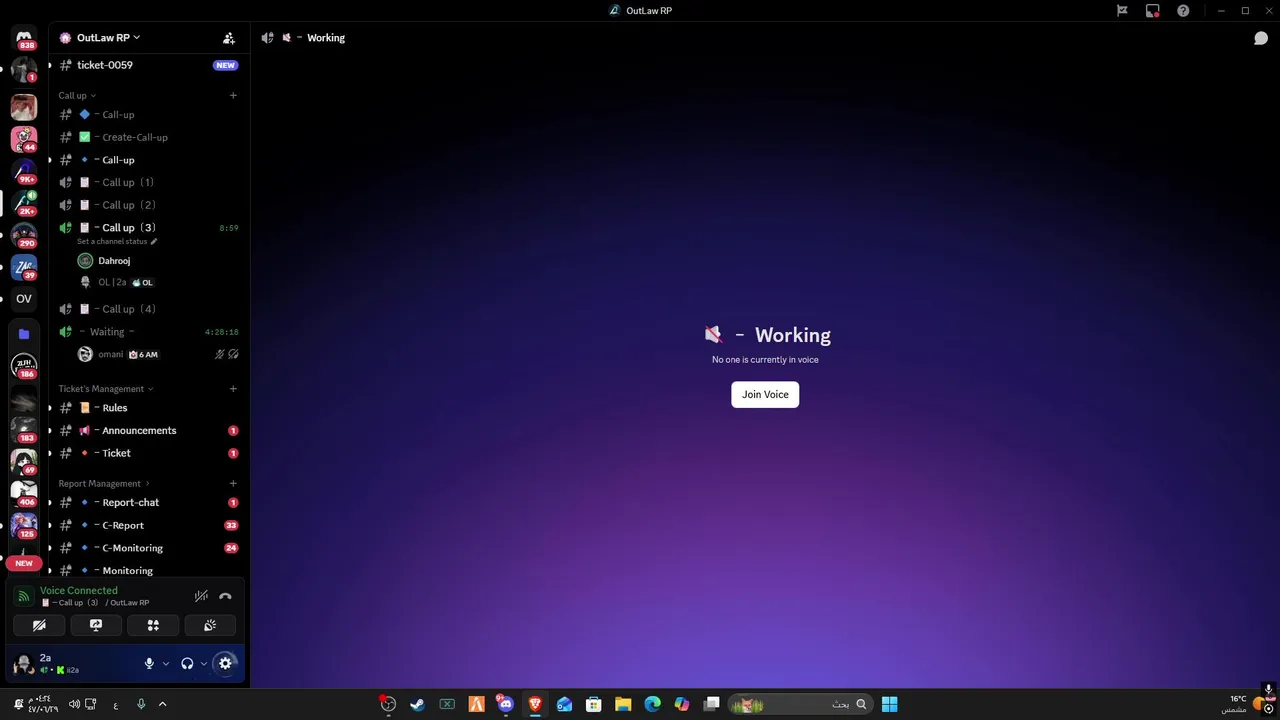Open the 2a user profile avatar
Viewport: 1280px width, 720px height.
(24, 663)
